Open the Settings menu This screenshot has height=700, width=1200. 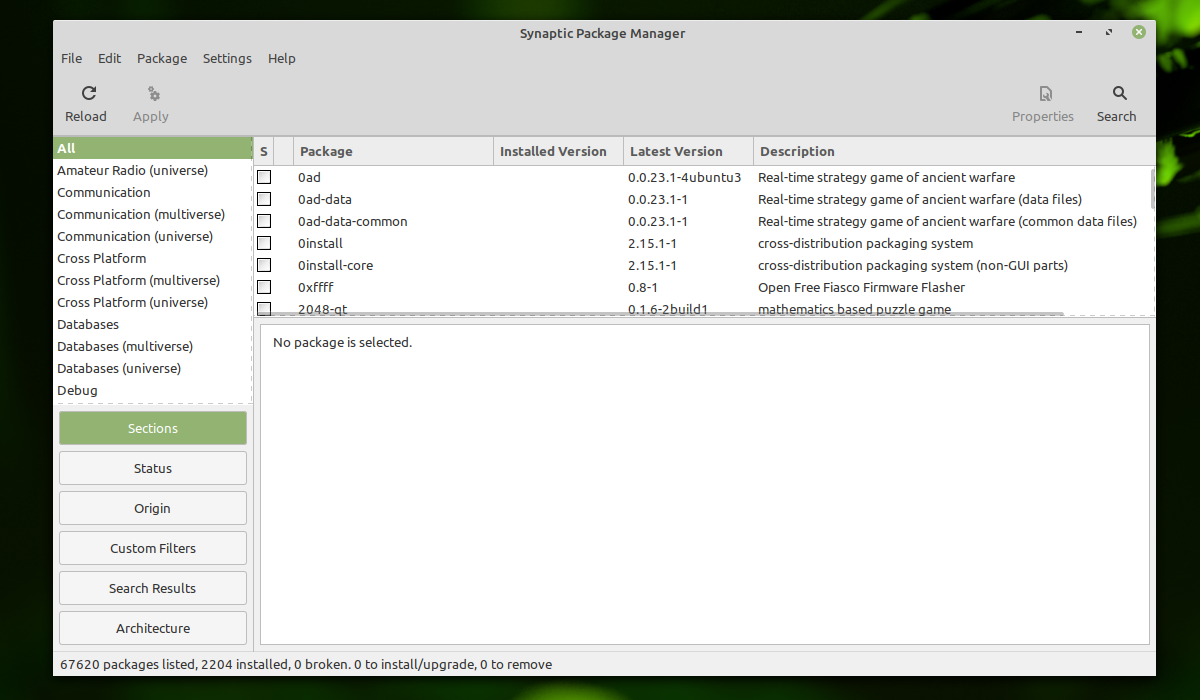coord(227,58)
